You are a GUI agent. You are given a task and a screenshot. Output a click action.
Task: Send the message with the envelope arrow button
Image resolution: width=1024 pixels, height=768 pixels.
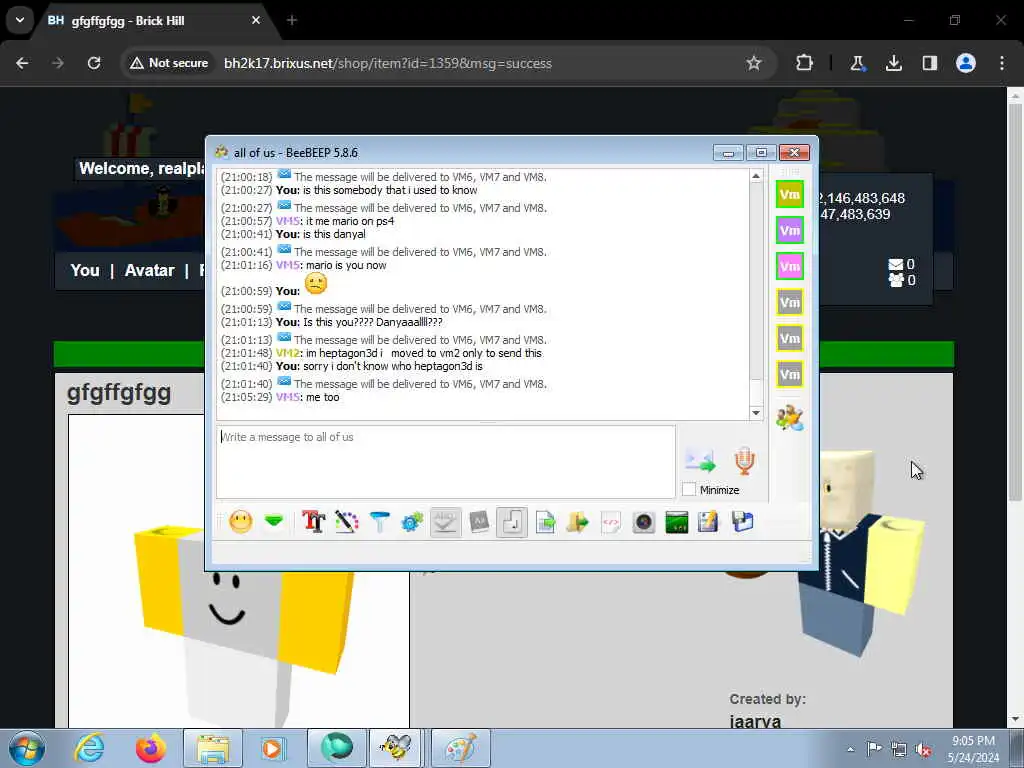click(700, 460)
